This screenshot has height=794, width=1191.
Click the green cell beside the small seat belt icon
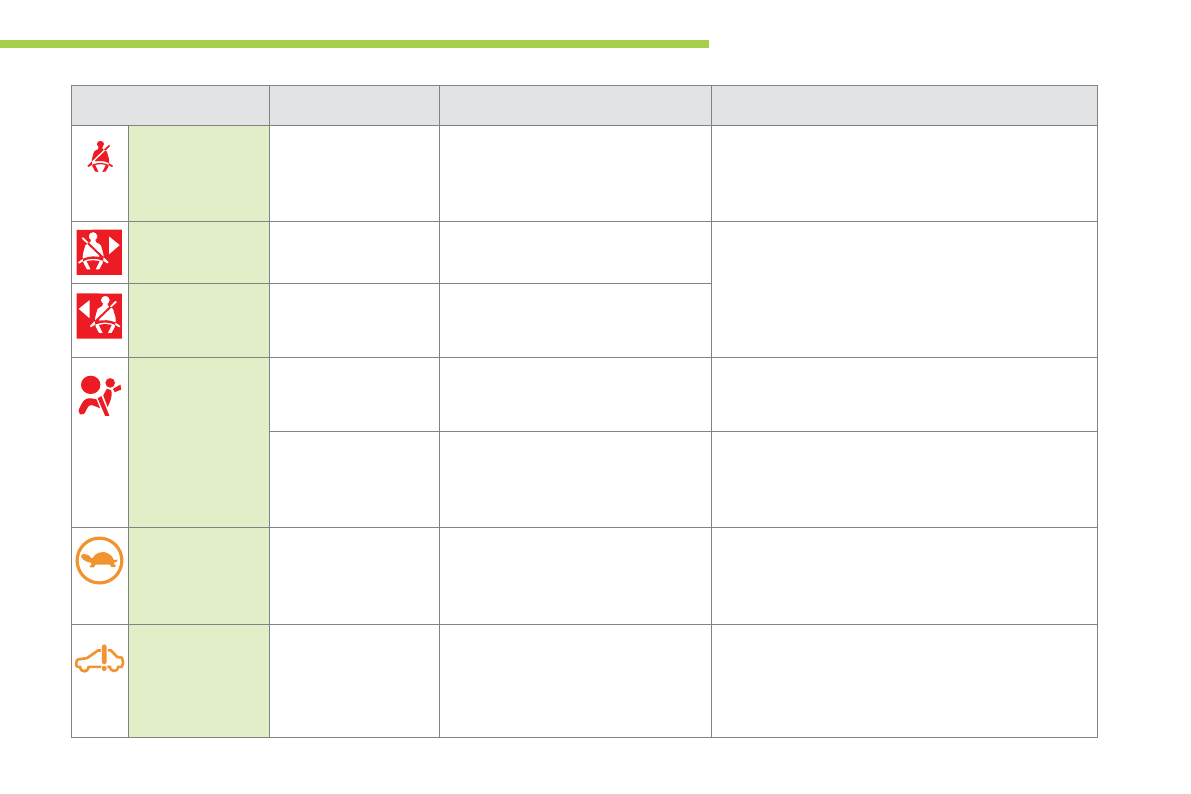[199, 173]
